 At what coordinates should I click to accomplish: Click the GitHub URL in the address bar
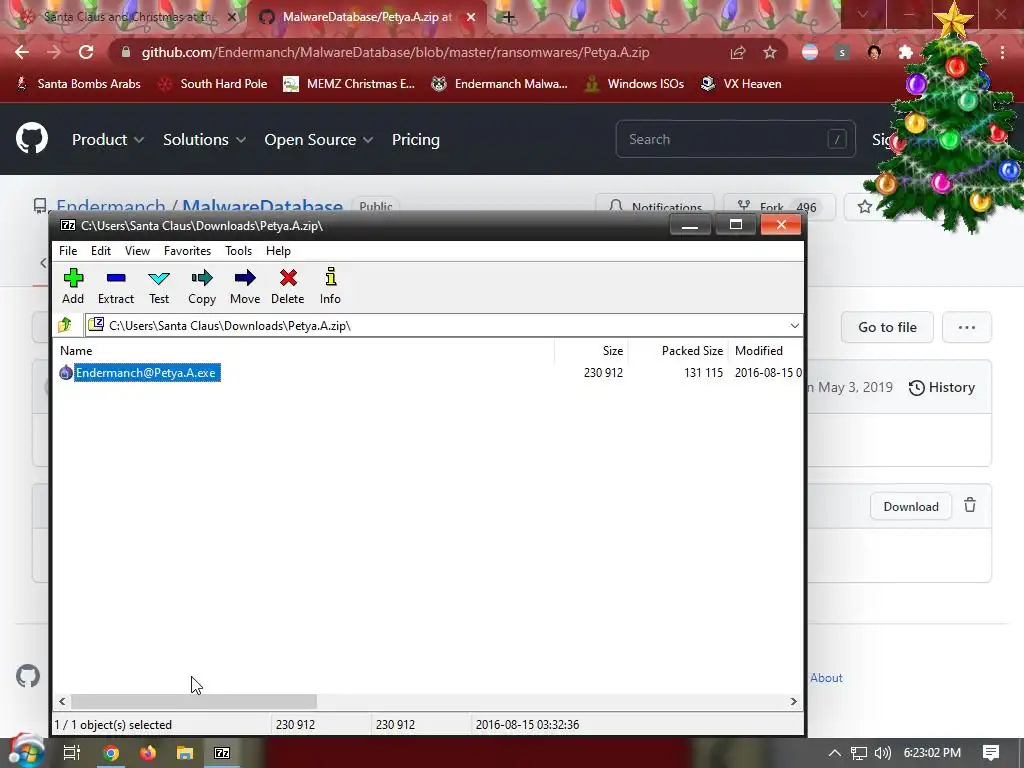point(395,52)
